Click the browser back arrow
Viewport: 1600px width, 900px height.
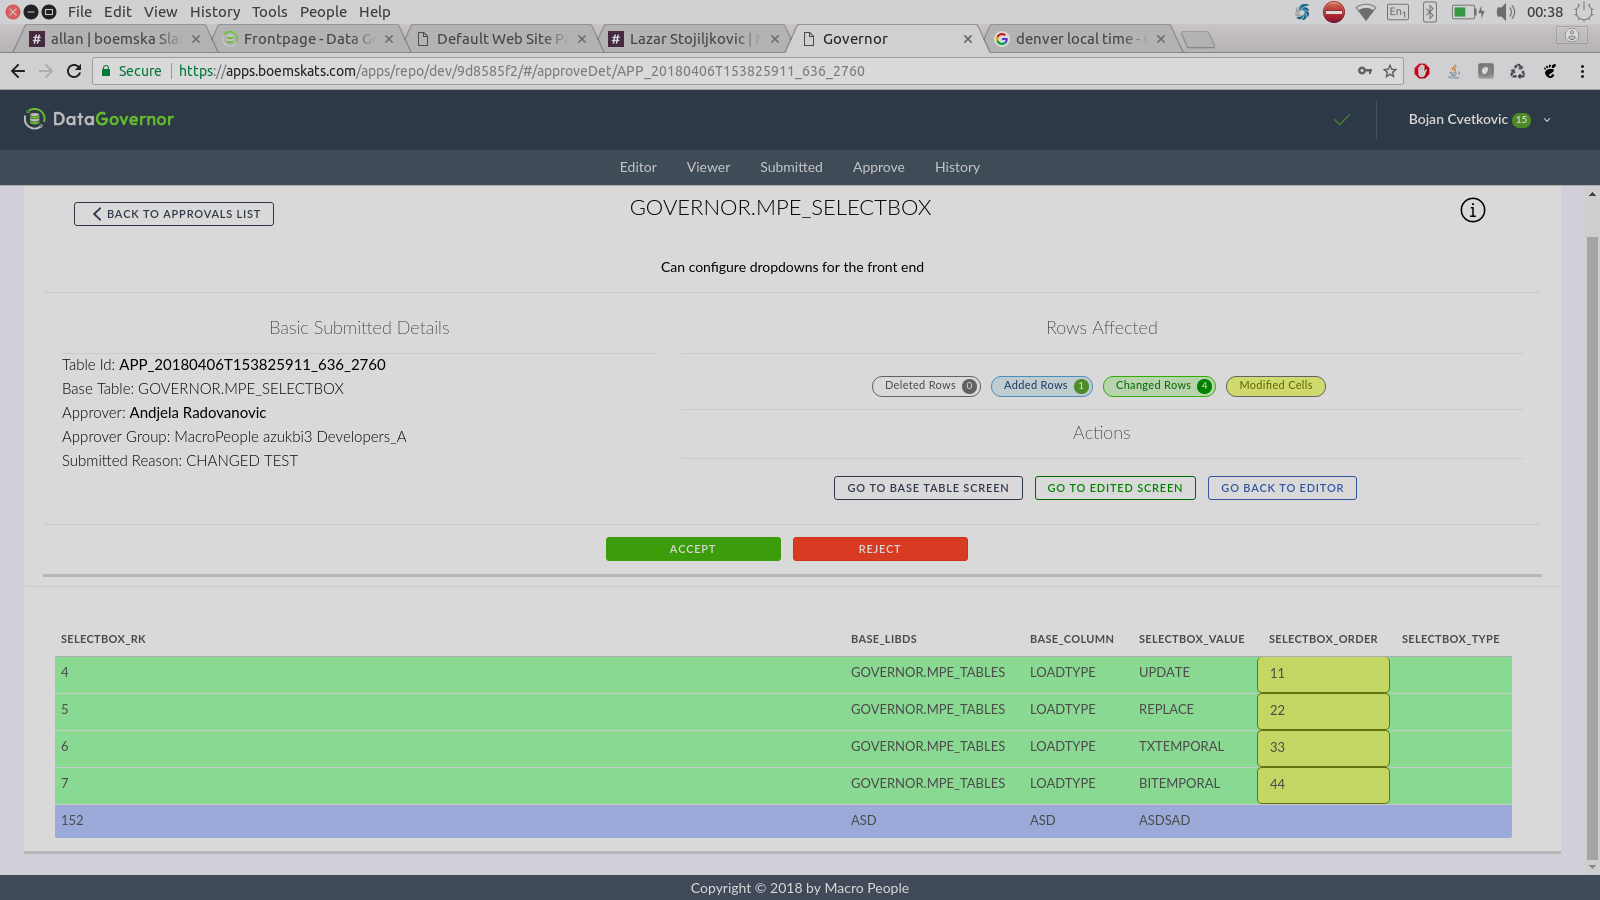(18, 71)
